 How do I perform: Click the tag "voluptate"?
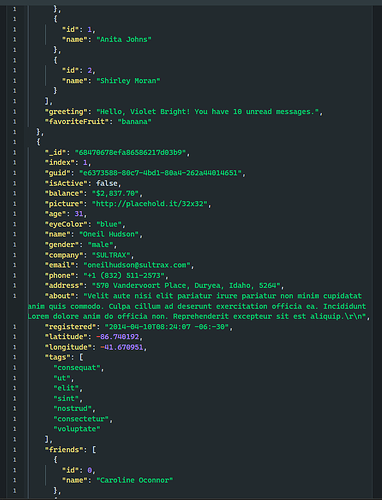coord(77,429)
